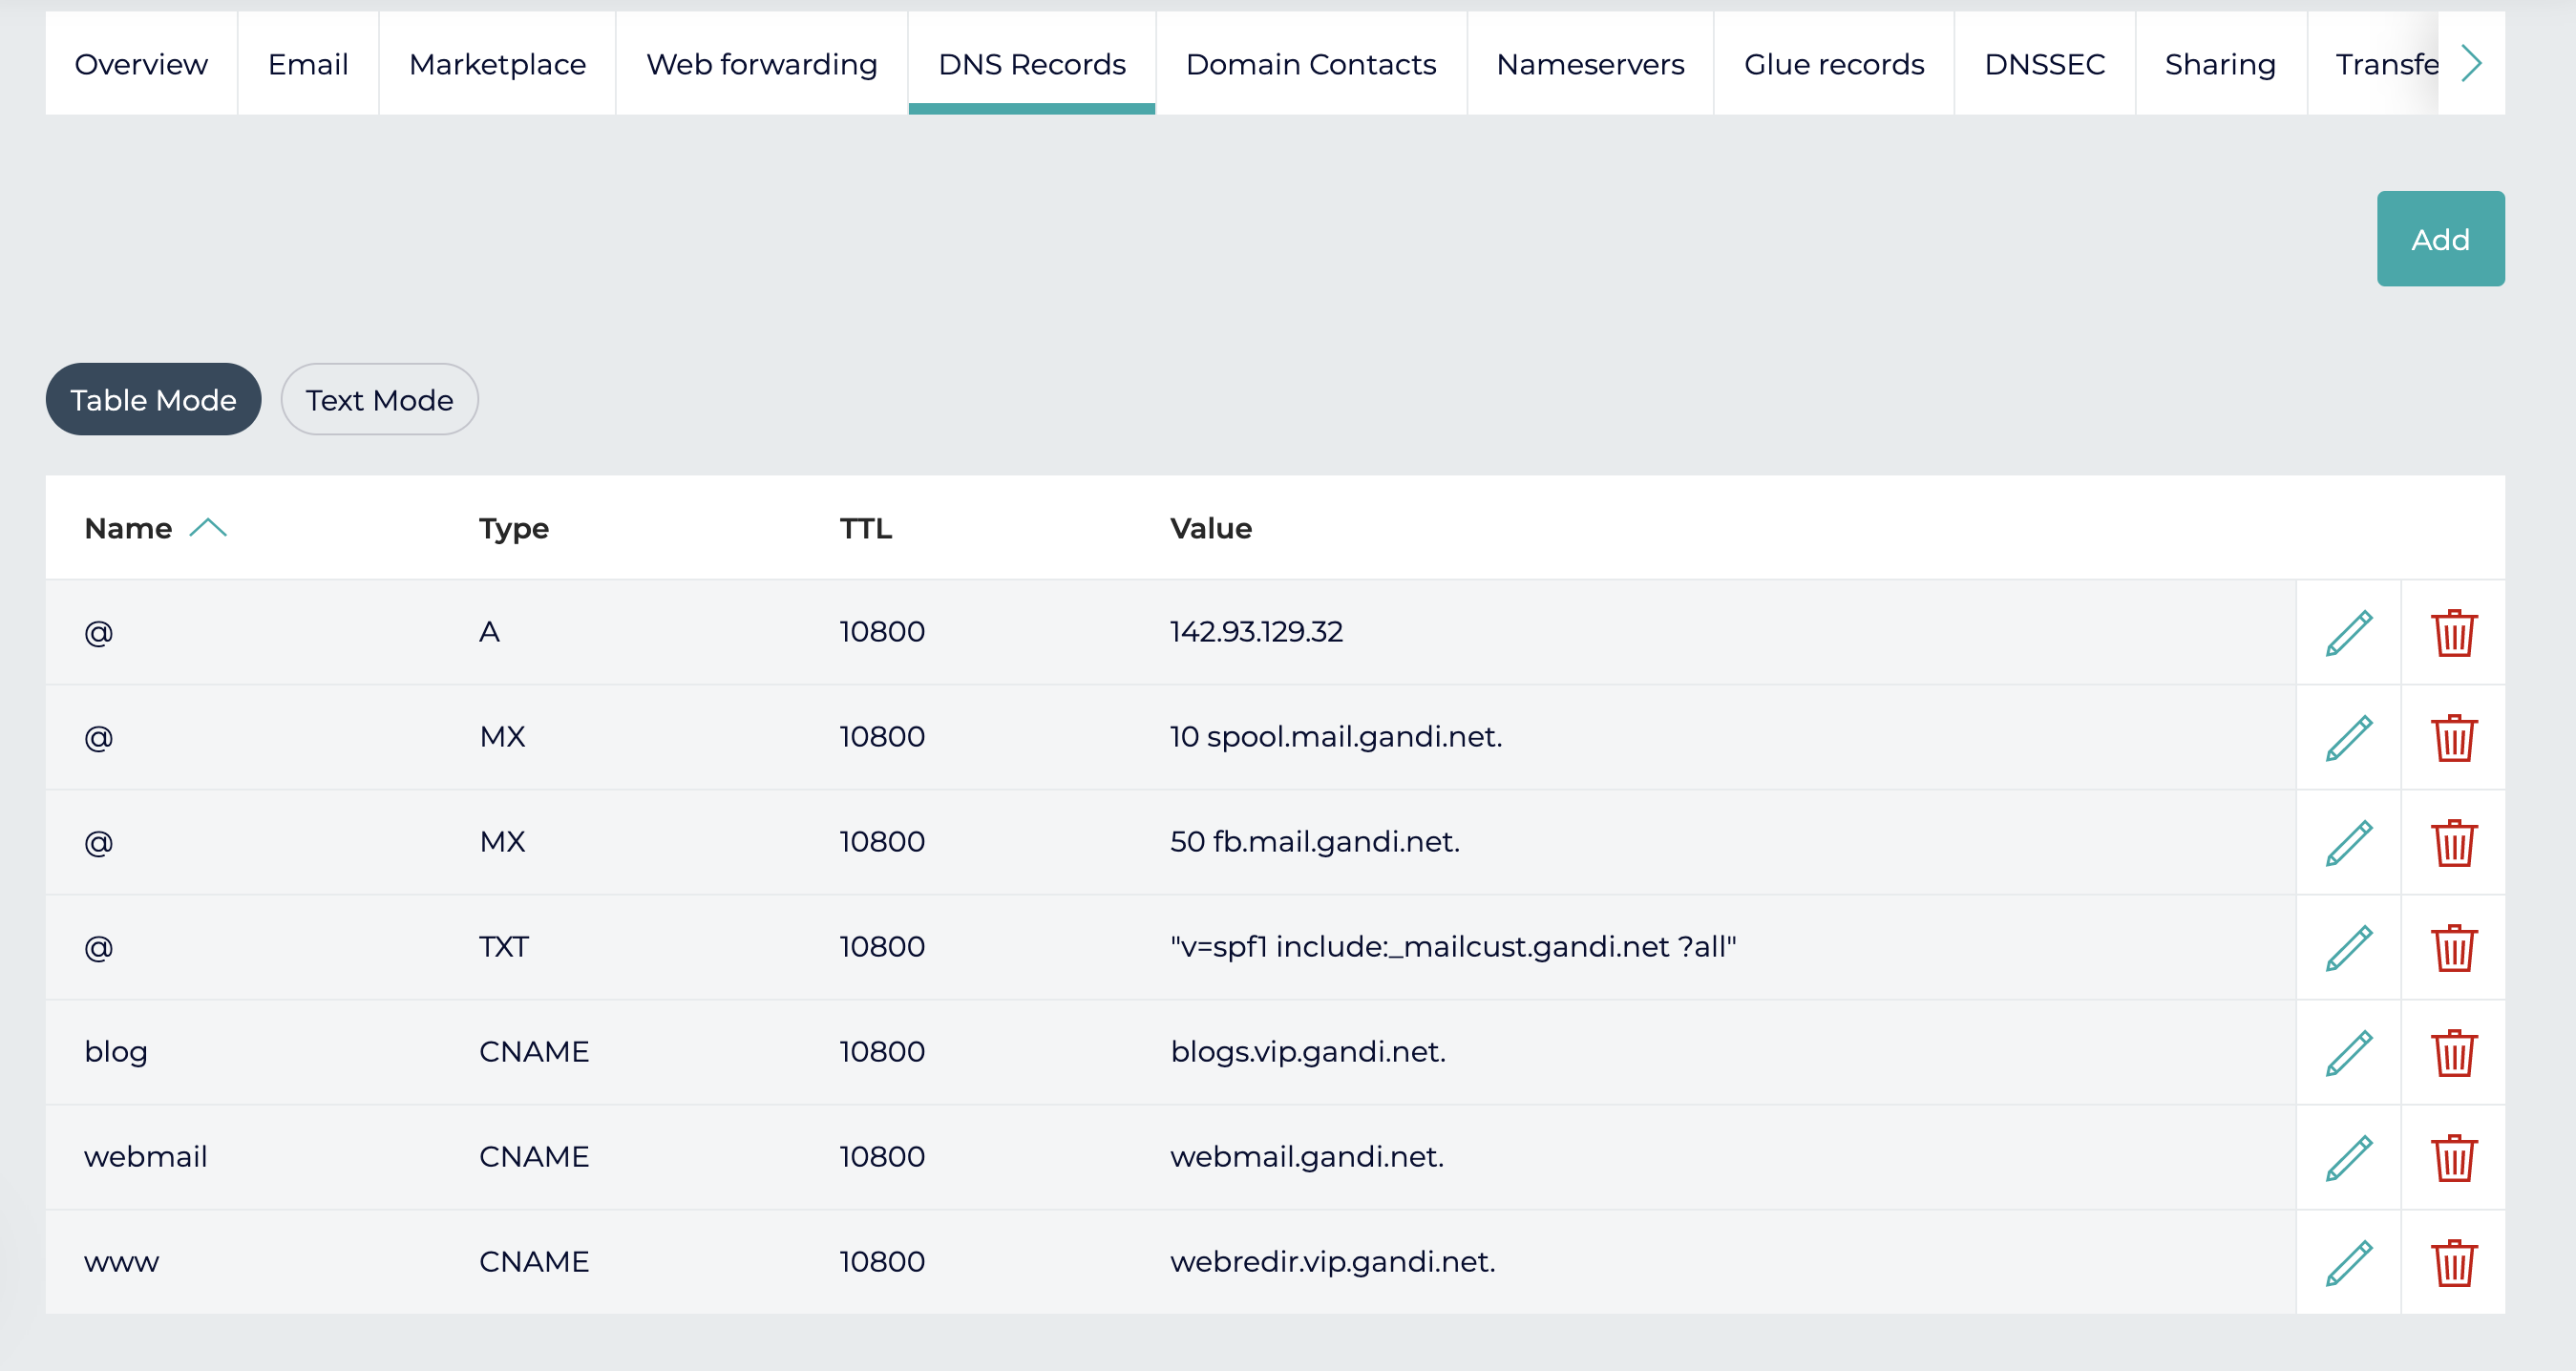Toggle the Name column sort arrow
The image size is (2576, 1371).
tap(208, 528)
